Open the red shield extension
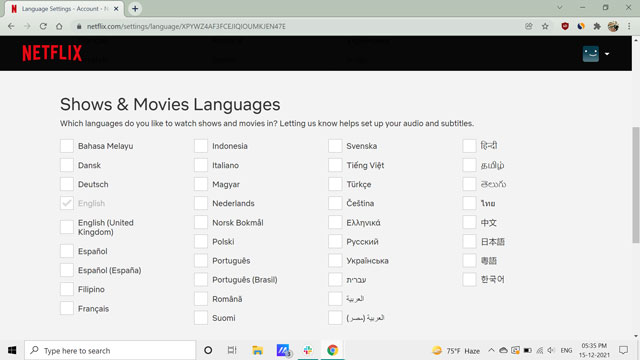This screenshot has width=640, height=360. coord(565,26)
